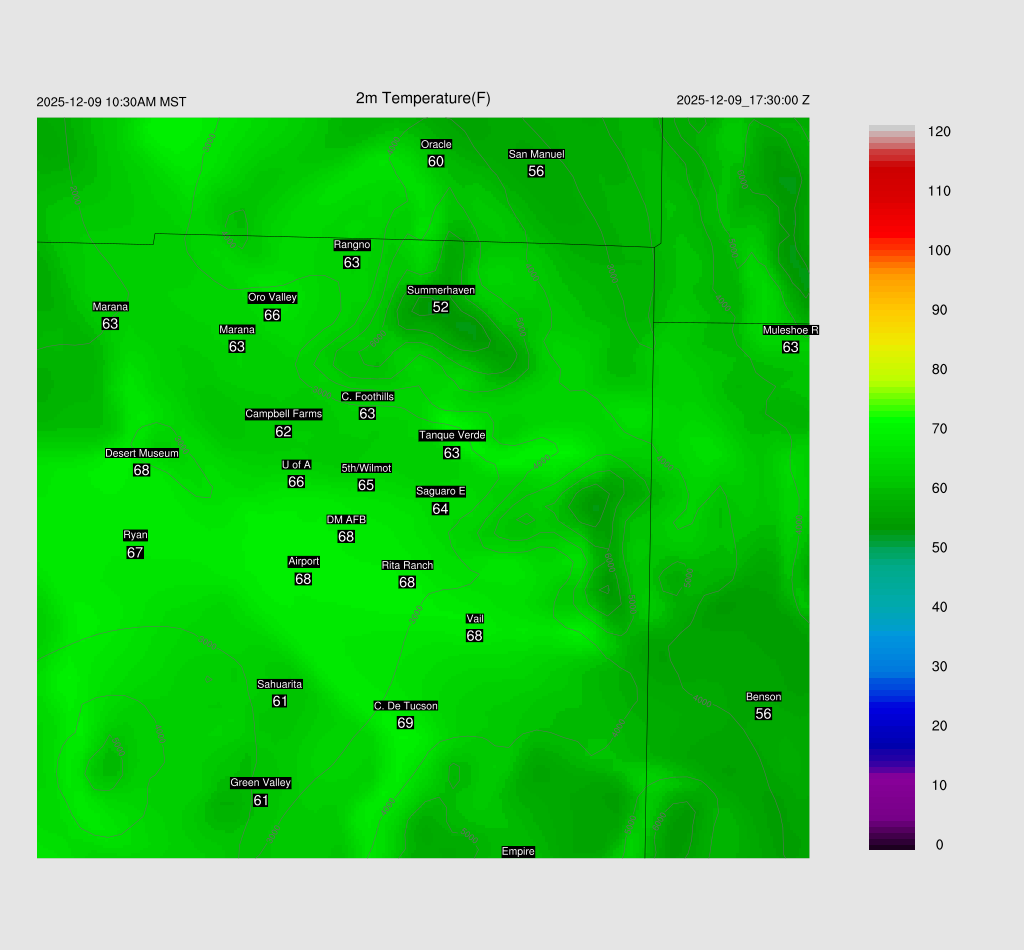The image size is (1024, 950).
Task: Select the Oracle station label
Action: [x=436, y=144]
